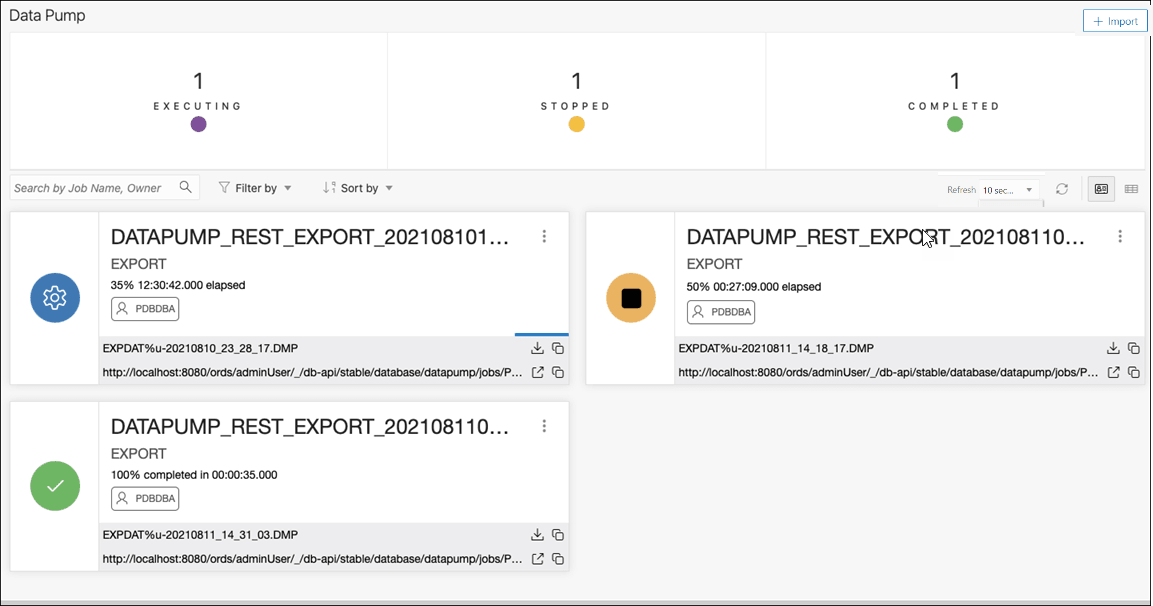Open the kebab menu on the executing job card
This screenshot has width=1153, height=606.
[x=544, y=235]
